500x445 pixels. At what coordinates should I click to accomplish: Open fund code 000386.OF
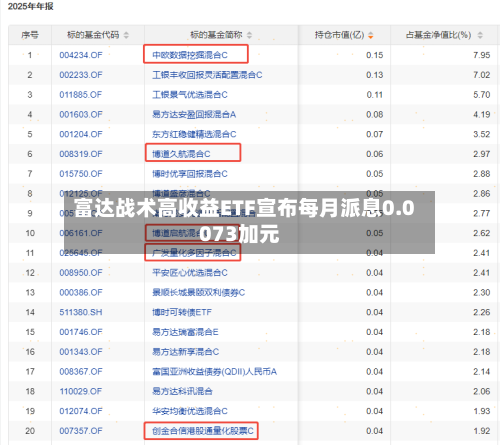(x=81, y=292)
